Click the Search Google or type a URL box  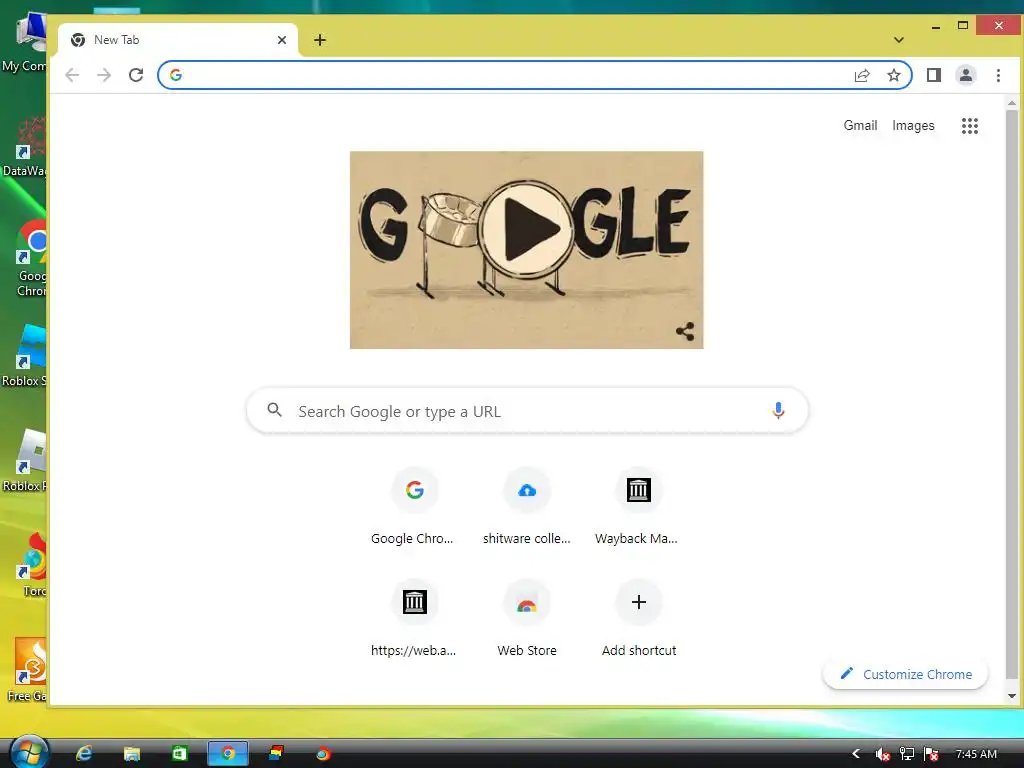tap(527, 411)
